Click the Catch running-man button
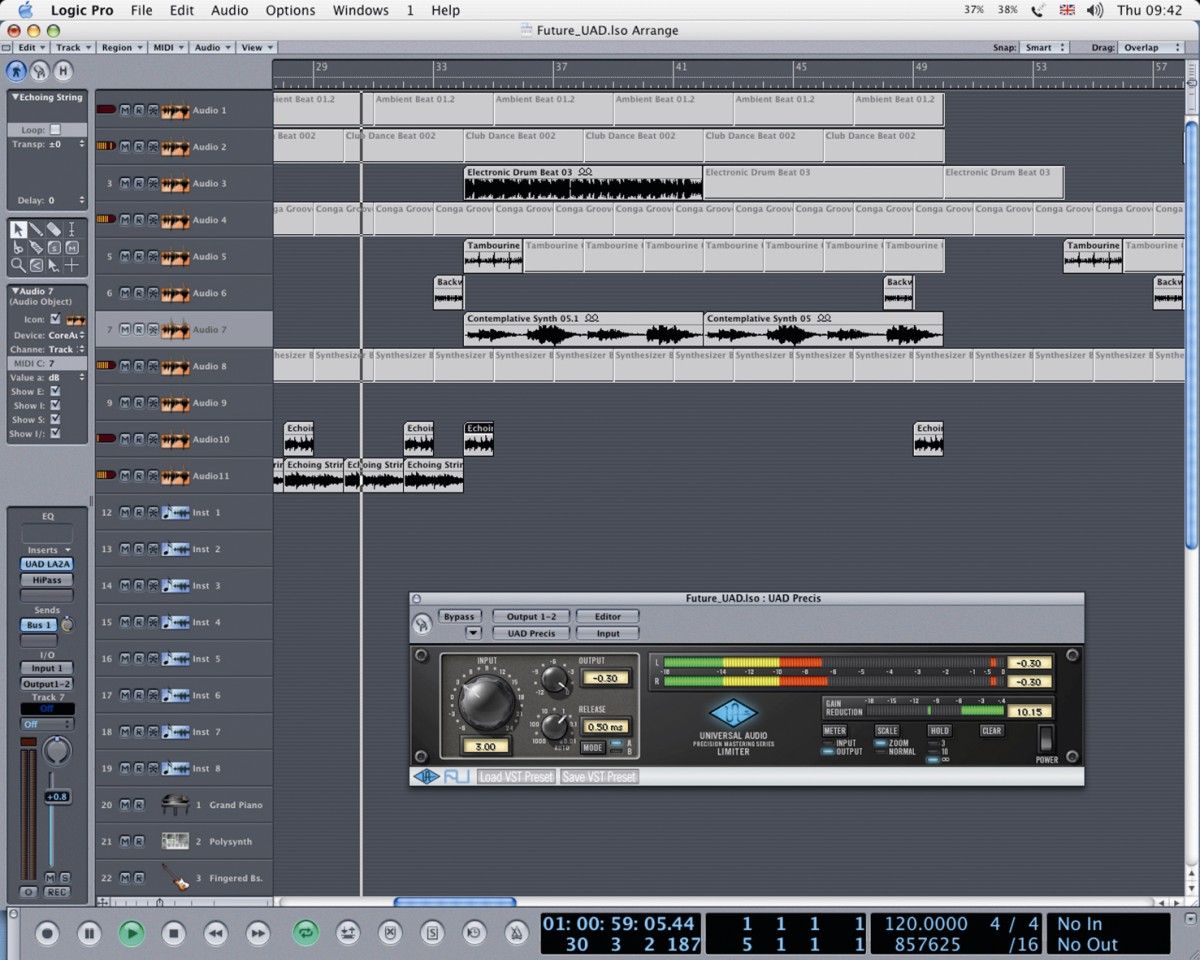Image resolution: width=1200 pixels, height=960 pixels. pyautogui.click(x=16, y=71)
